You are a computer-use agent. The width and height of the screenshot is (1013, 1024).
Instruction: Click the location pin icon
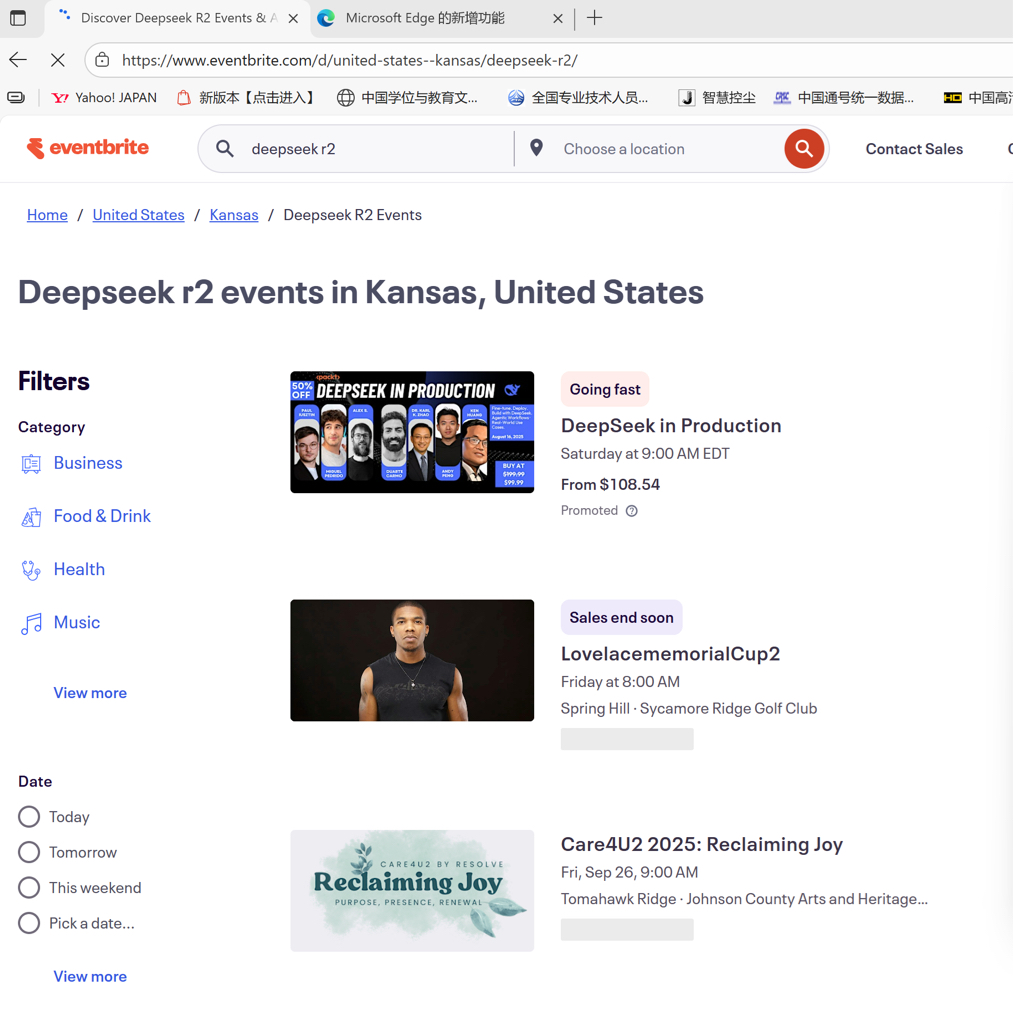(536, 148)
